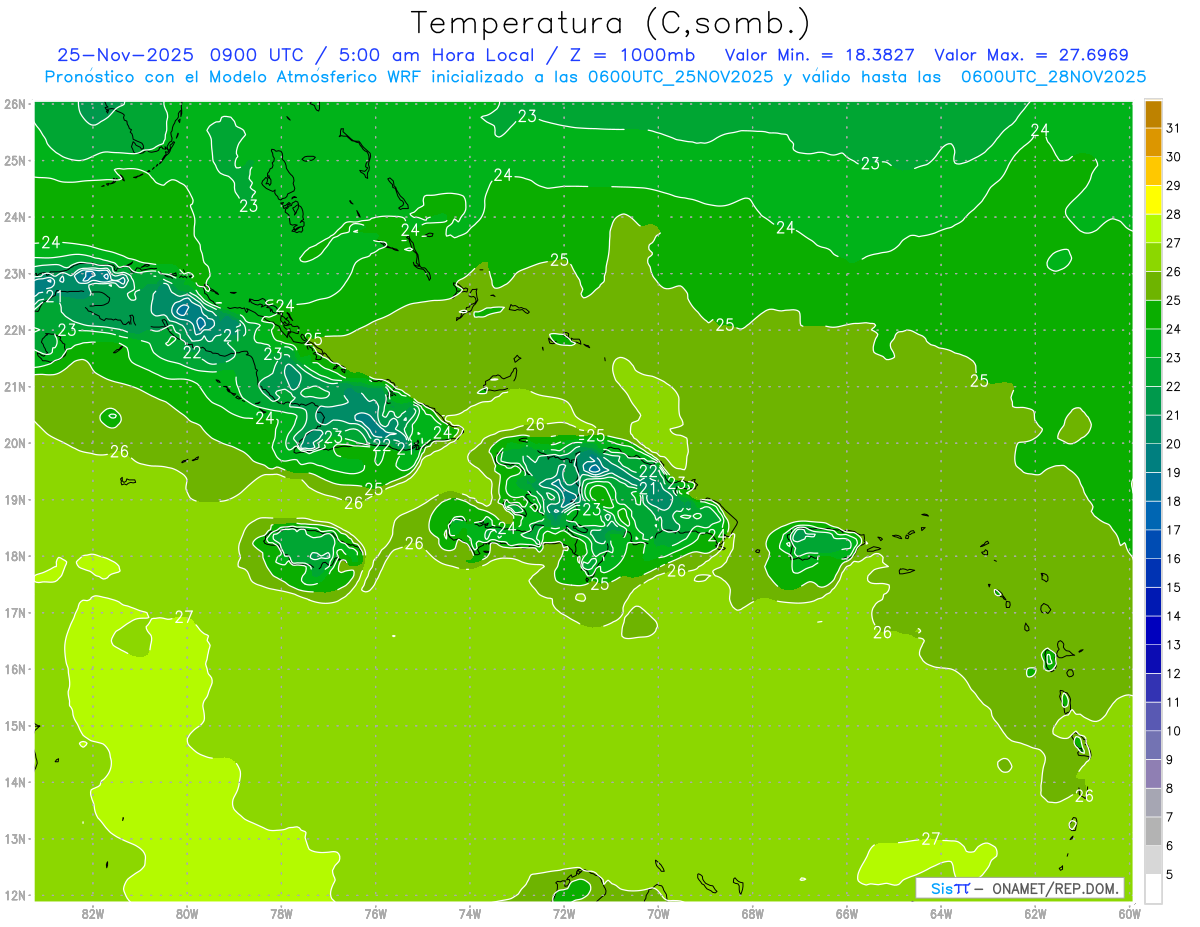Click the "26N" latitude label
1200x927 pixels.
pyautogui.click(x=14, y=103)
